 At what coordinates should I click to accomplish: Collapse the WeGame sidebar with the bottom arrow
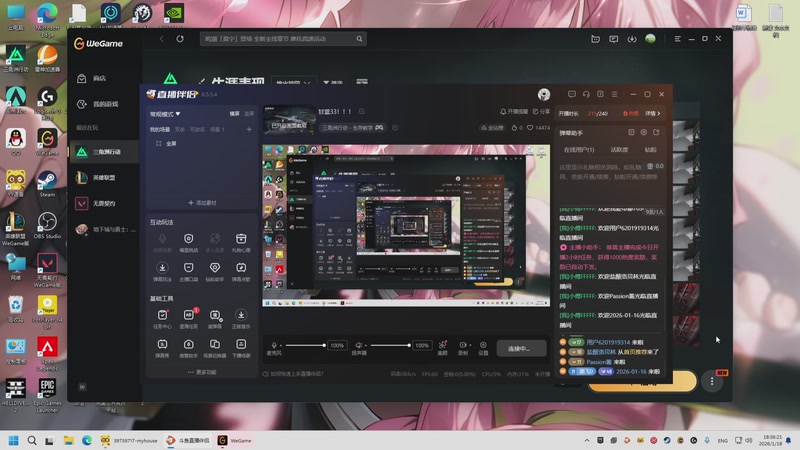click(x=82, y=387)
